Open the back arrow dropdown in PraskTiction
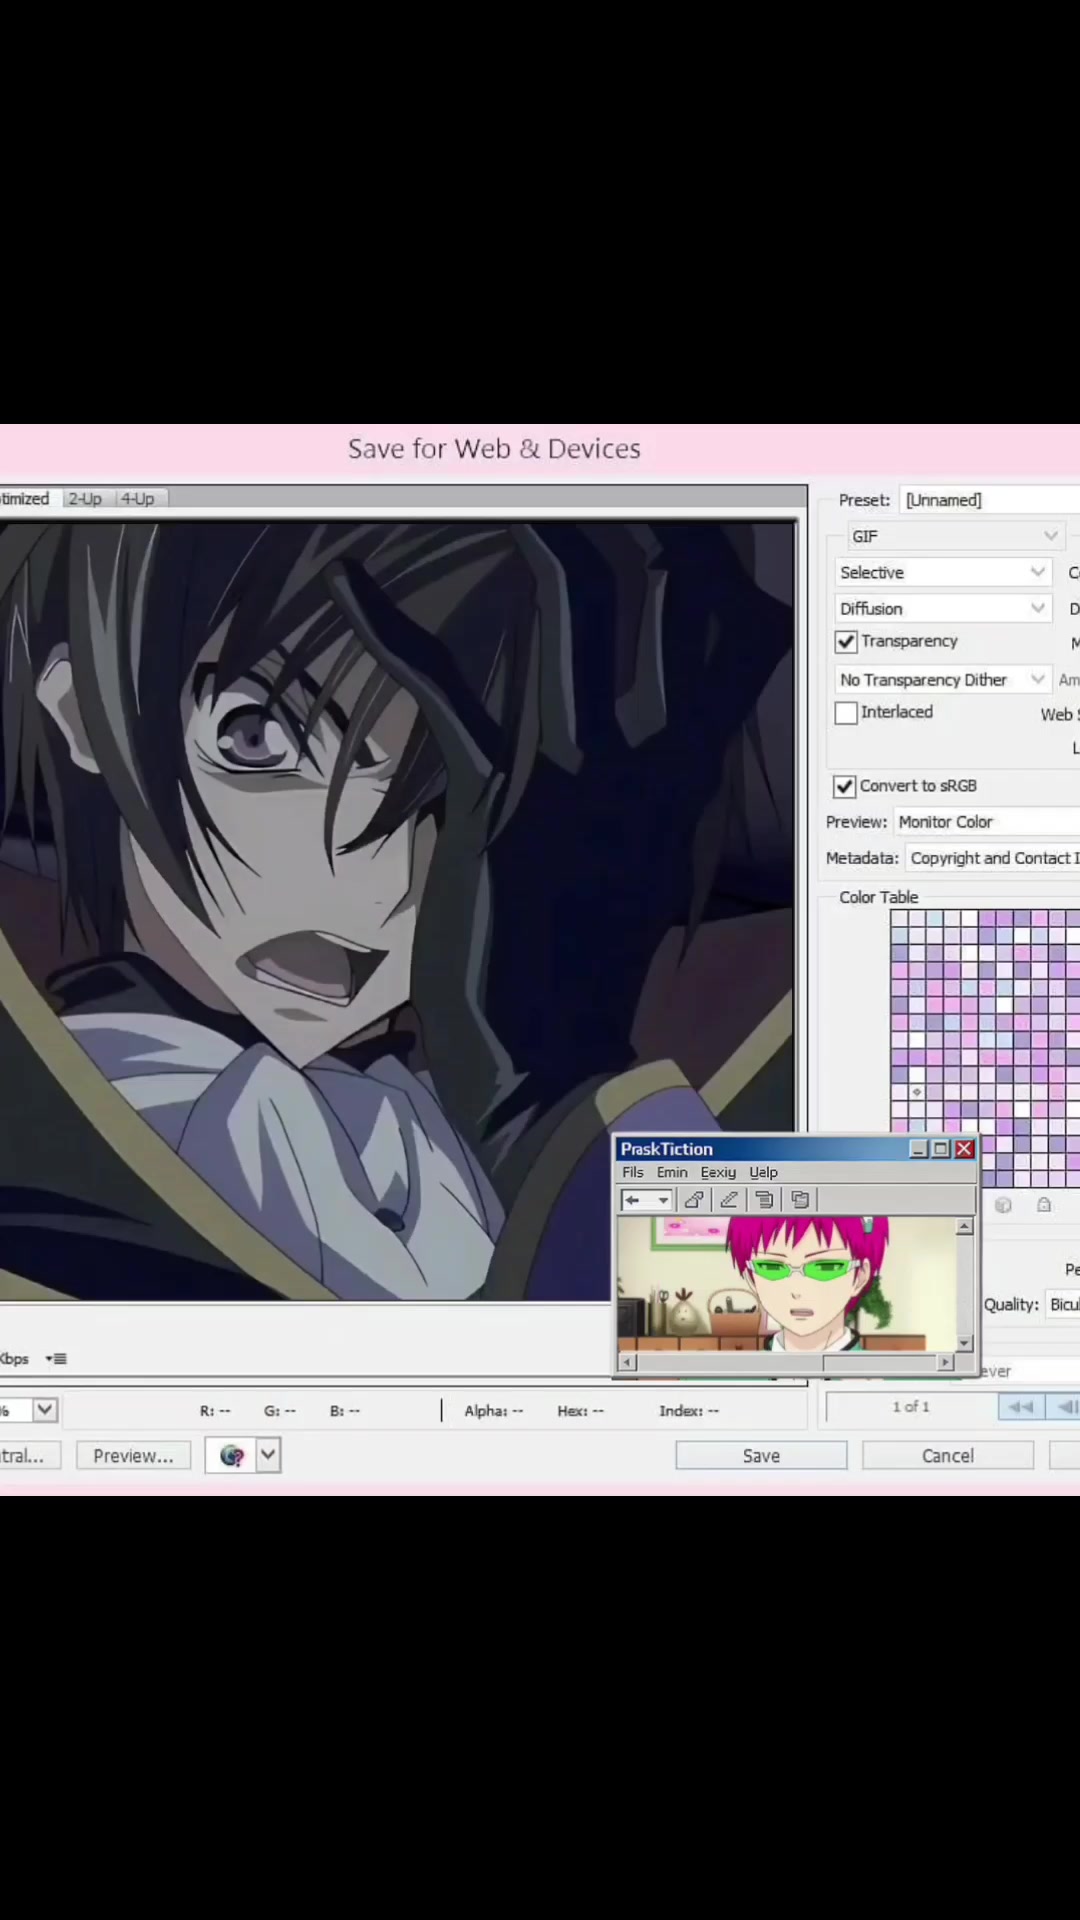 pos(662,1200)
